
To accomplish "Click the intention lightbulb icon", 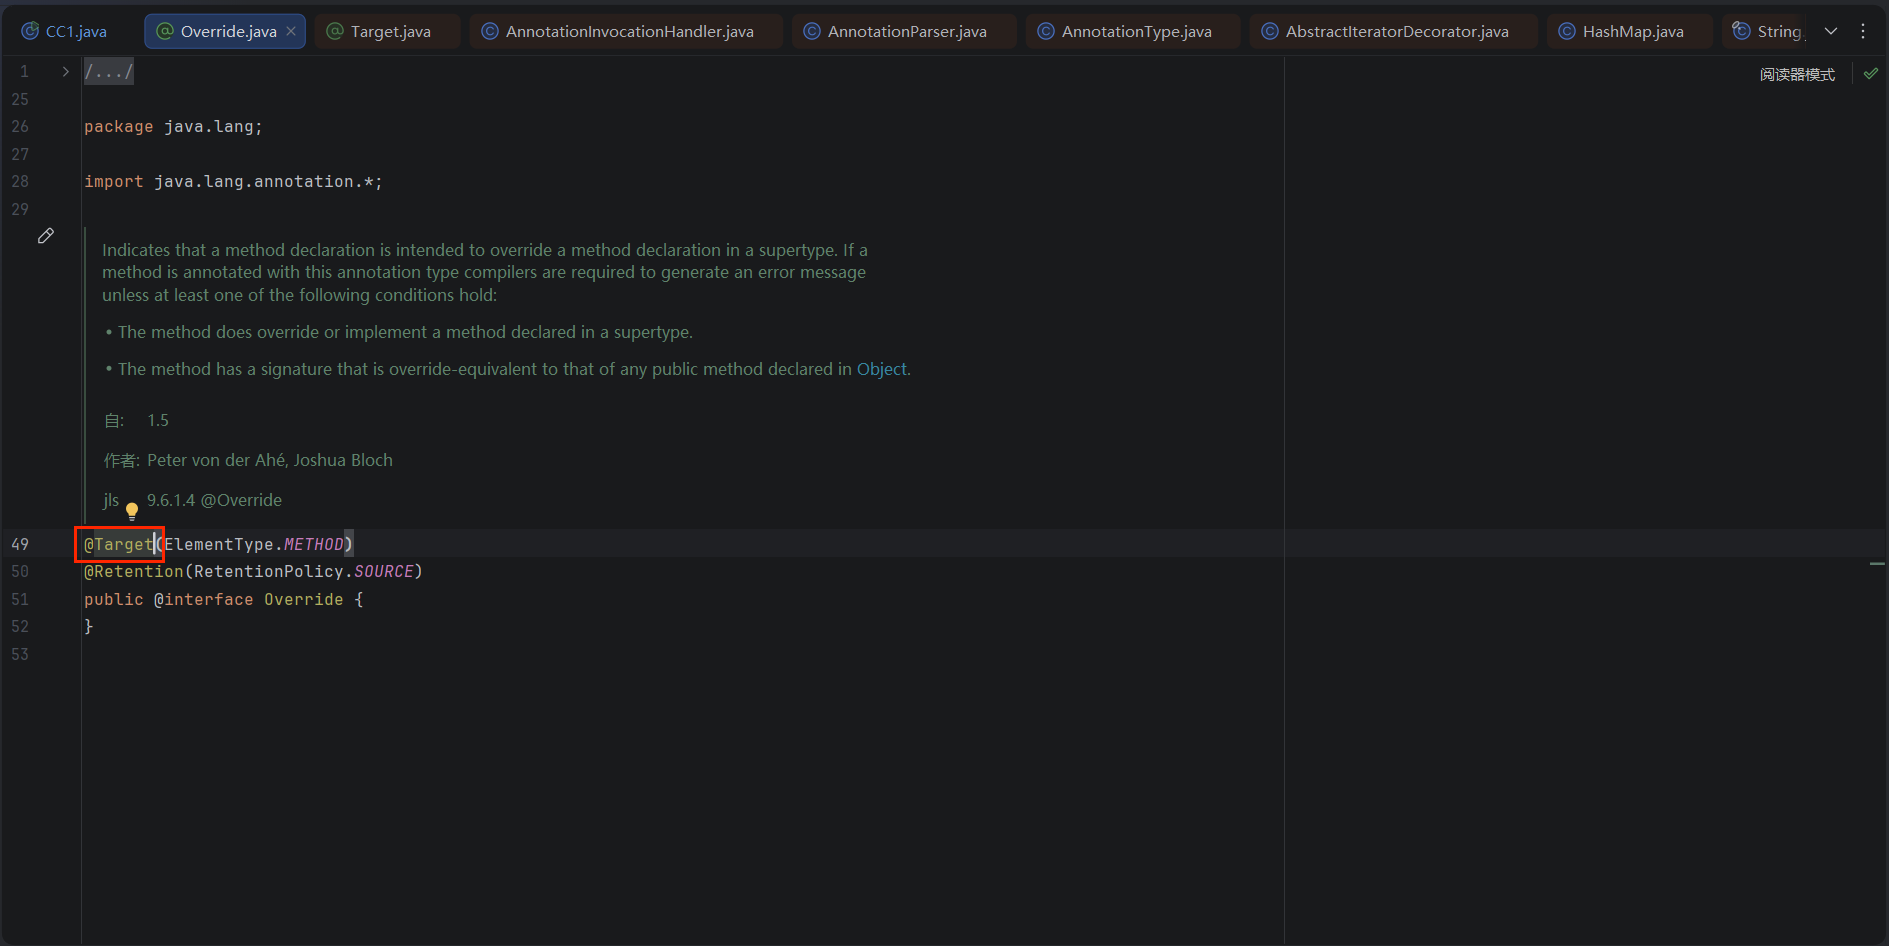I will point(132,512).
